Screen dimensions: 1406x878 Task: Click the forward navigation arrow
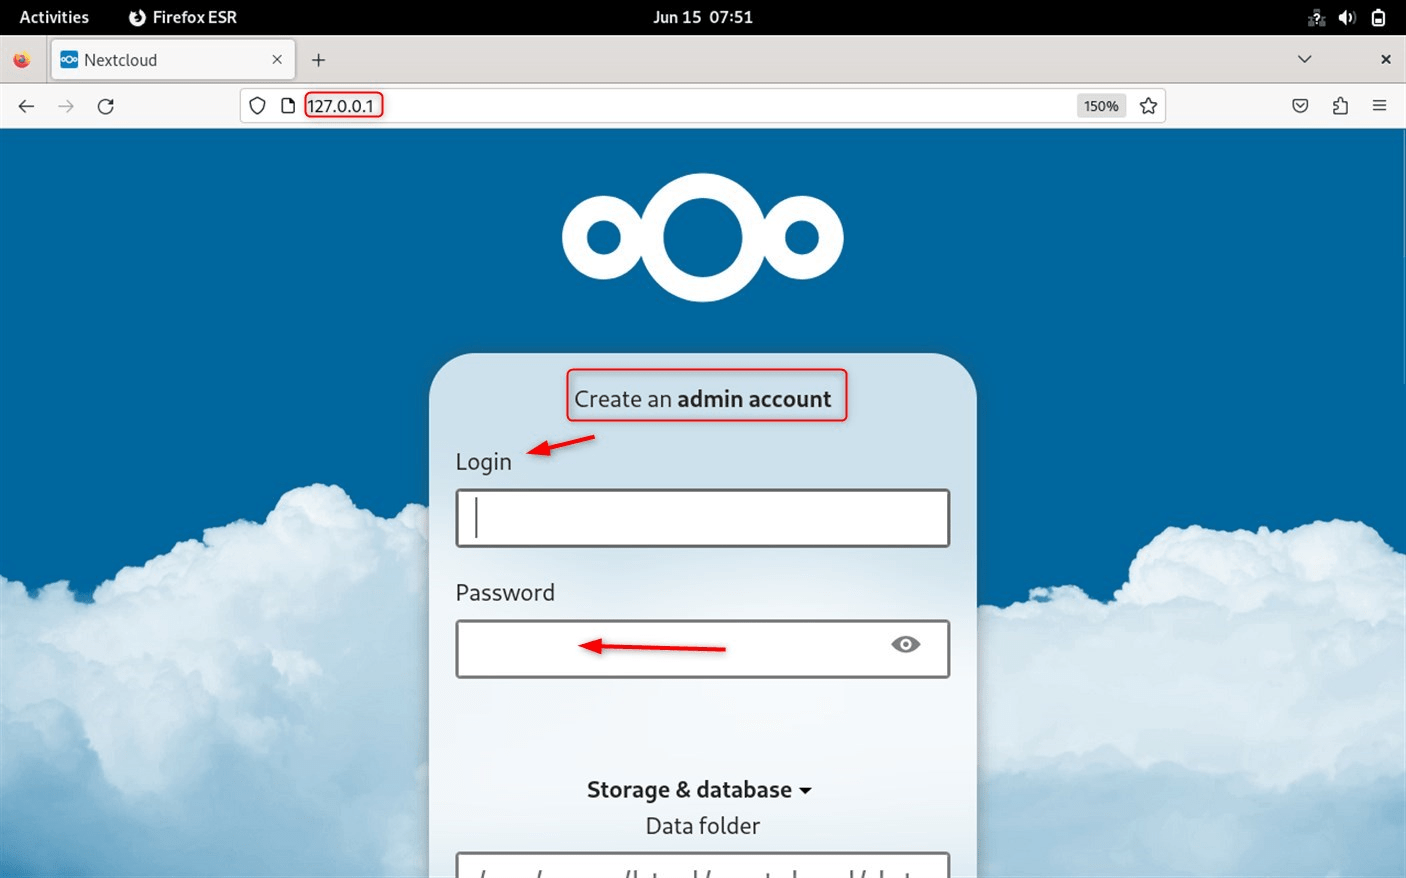66,106
